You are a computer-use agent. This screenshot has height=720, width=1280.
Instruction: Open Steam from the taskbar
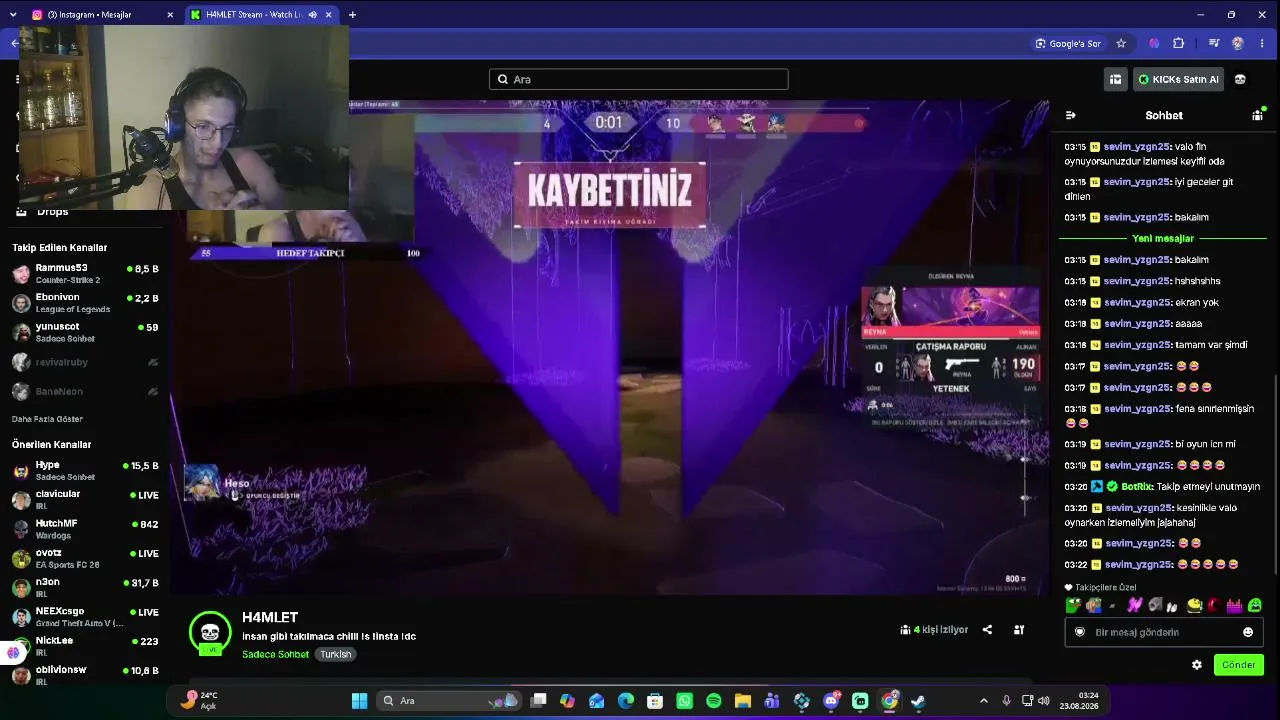coord(918,701)
